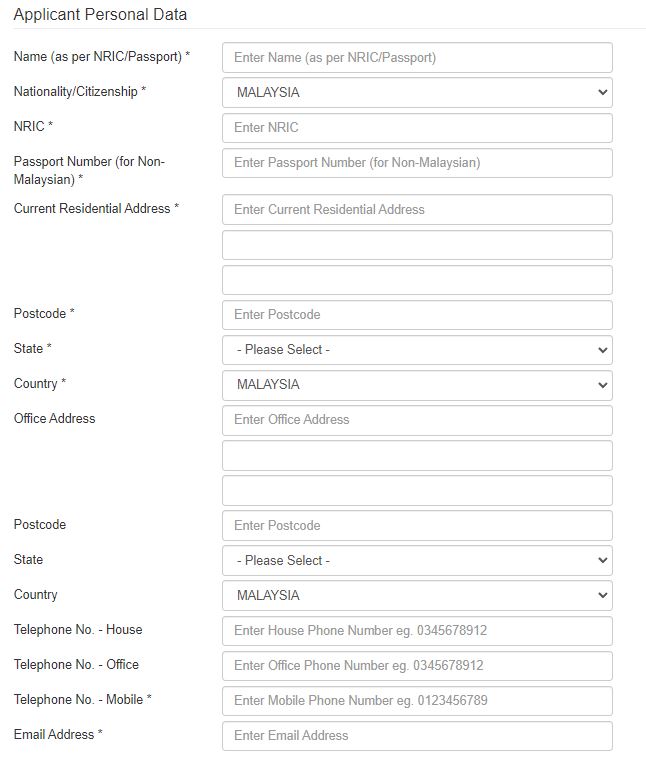Click the first Office Address line
This screenshot has width=646, height=758.
tap(416, 420)
